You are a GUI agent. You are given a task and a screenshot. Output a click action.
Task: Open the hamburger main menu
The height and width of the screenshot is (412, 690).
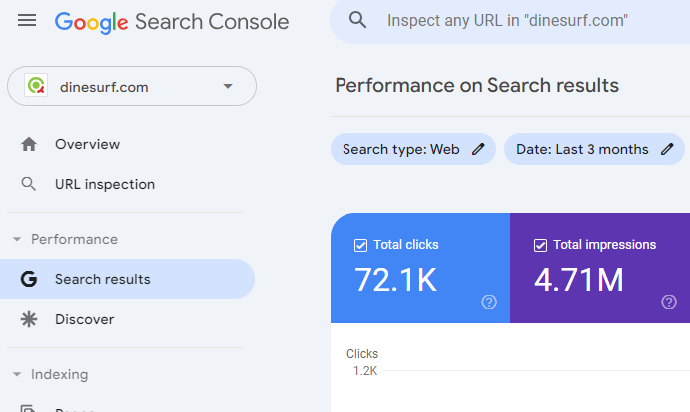coord(27,21)
